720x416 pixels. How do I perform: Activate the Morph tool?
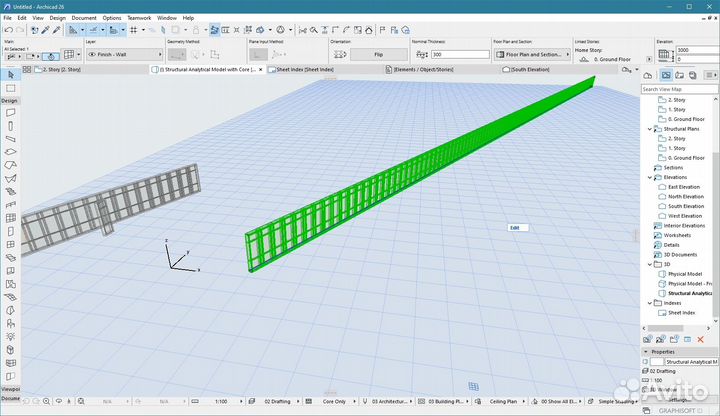pos(11,349)
